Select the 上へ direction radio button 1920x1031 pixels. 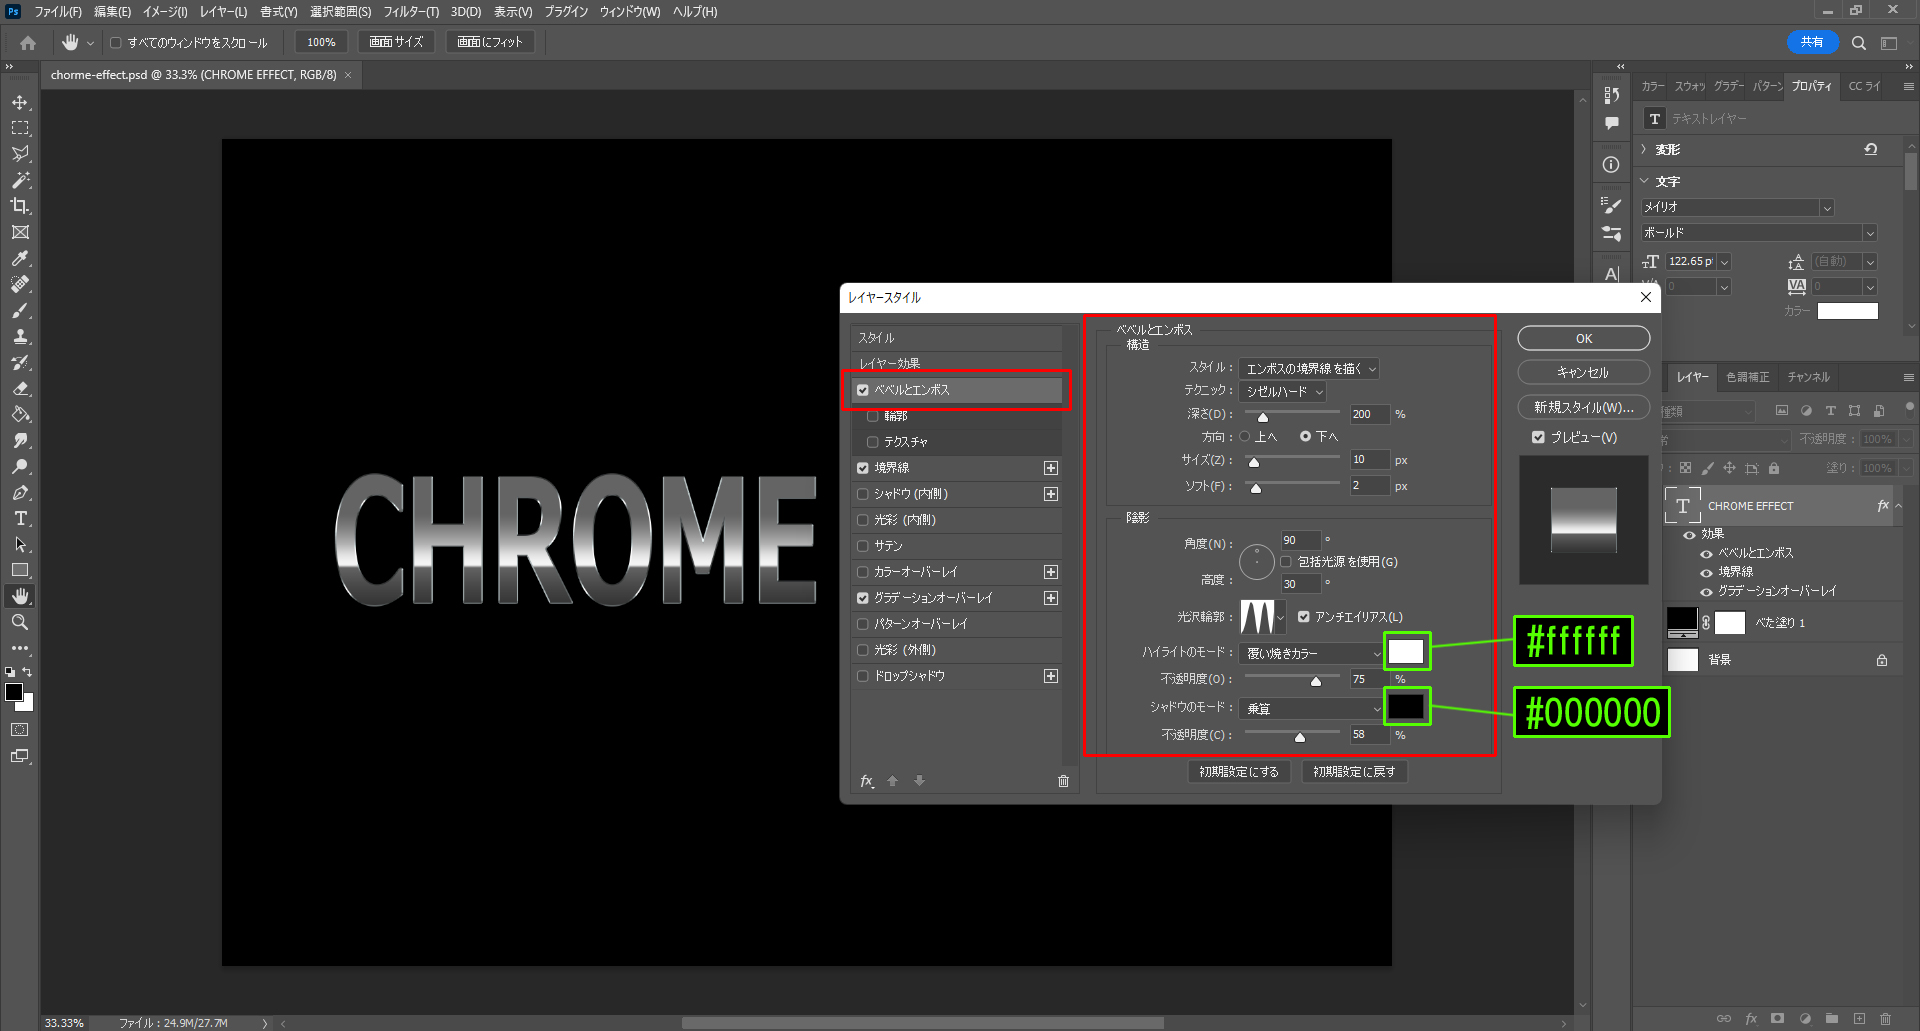1245,436
